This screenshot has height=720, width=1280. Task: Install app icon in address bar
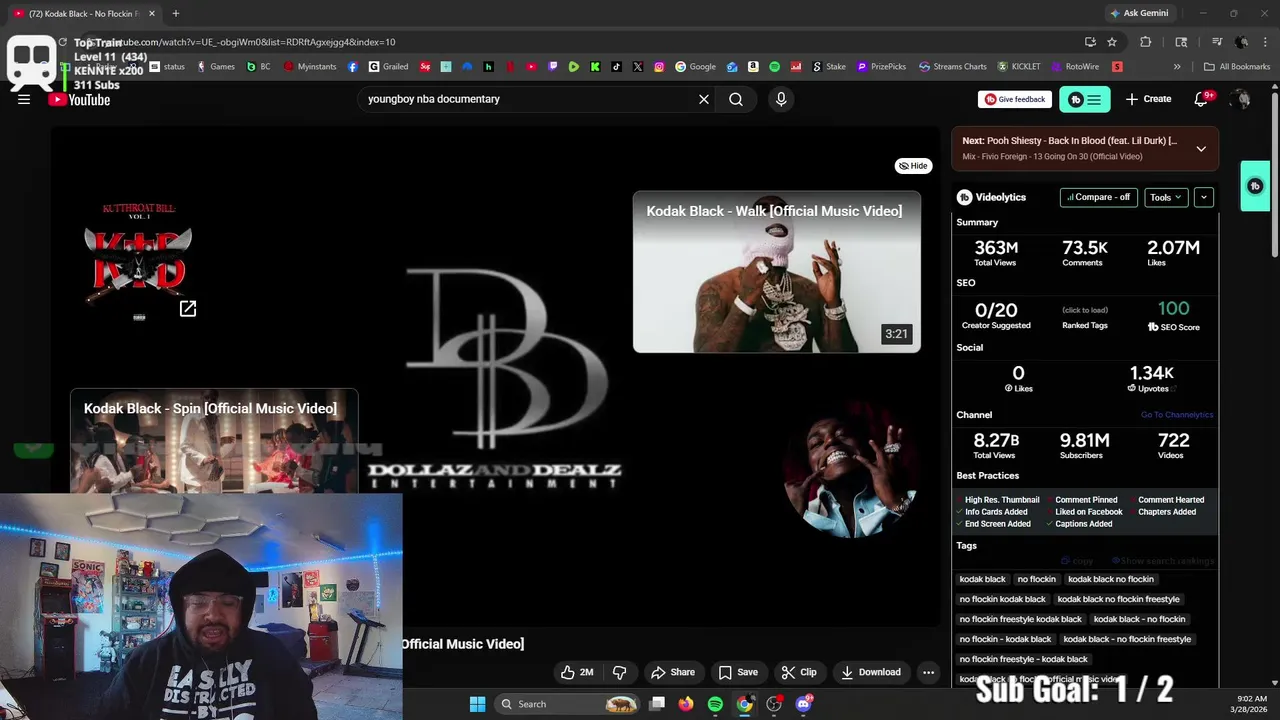pos(1090,42)
